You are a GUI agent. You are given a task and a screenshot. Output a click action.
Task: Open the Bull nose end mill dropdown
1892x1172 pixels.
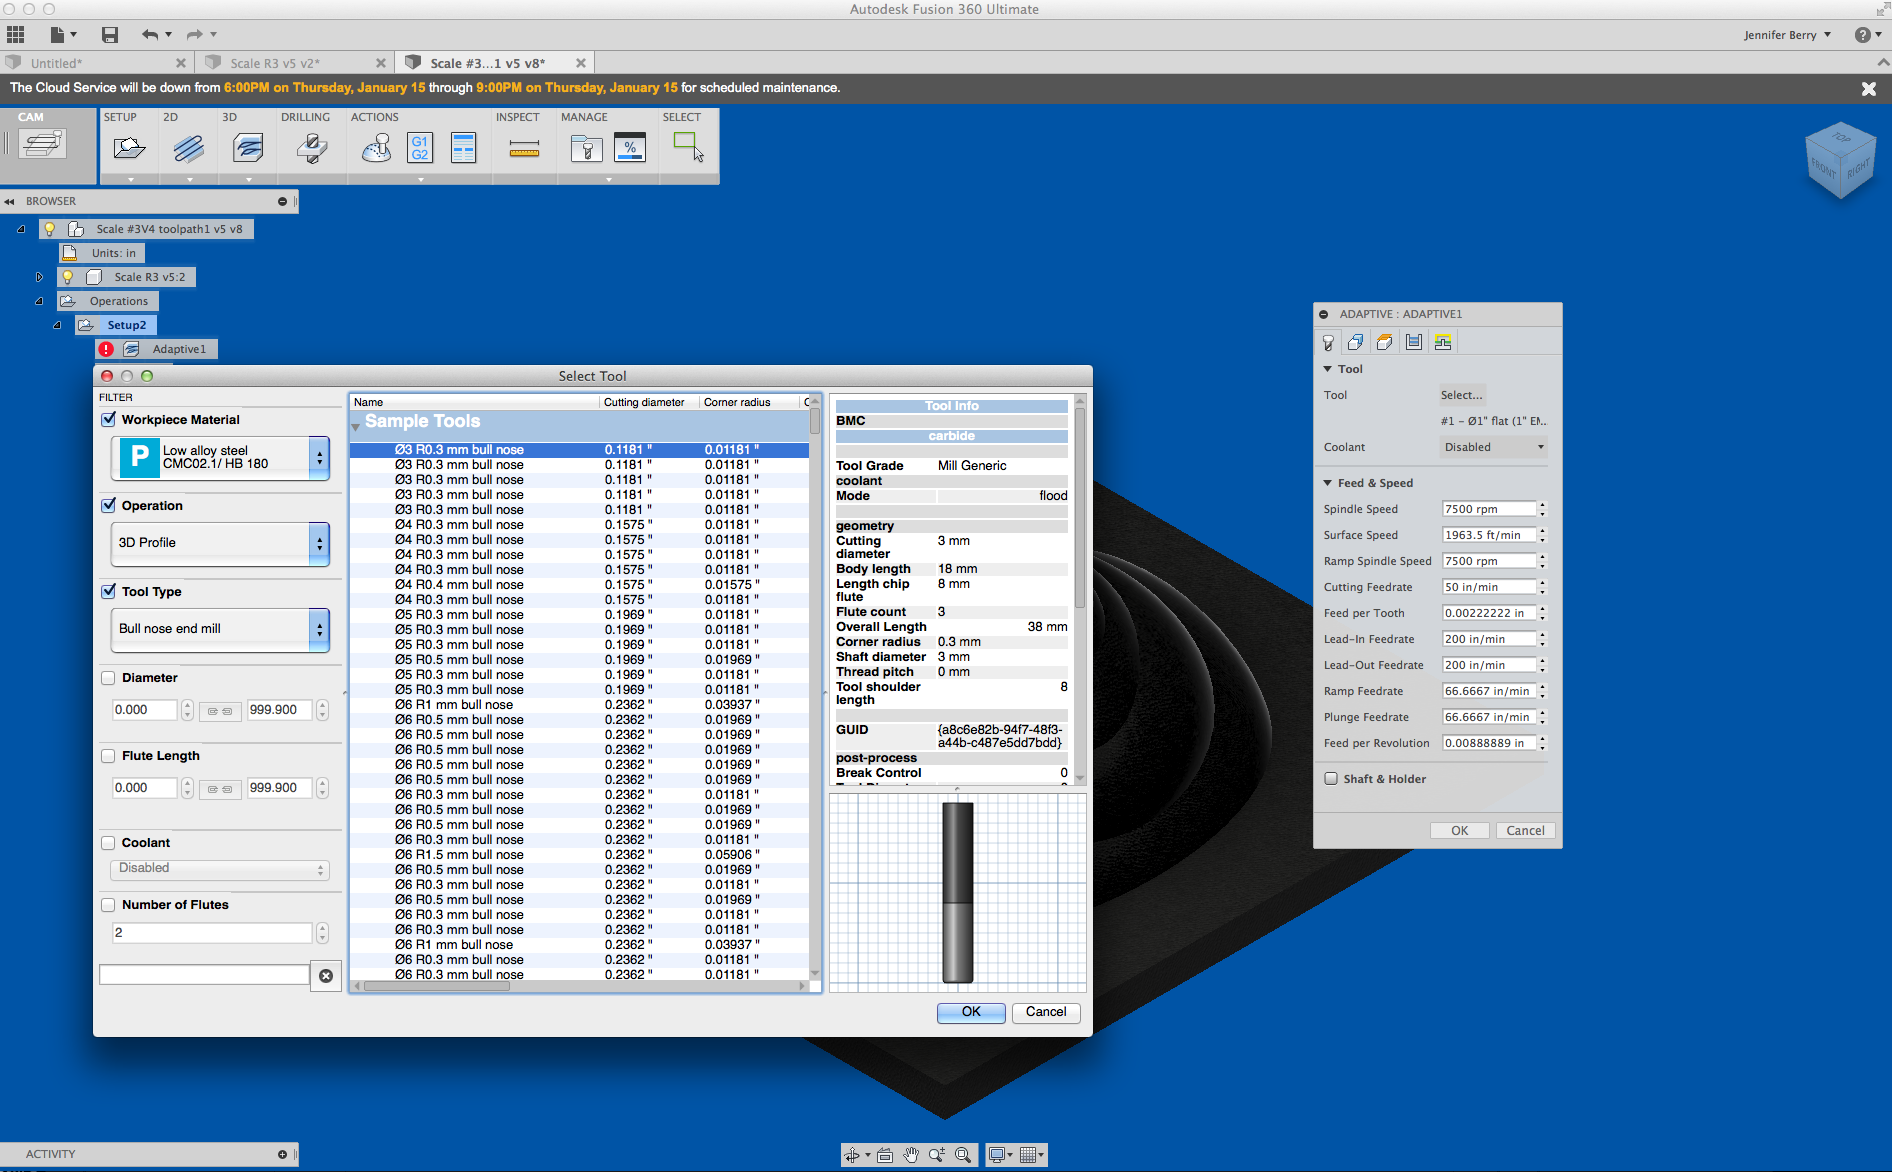click(220, 629)
